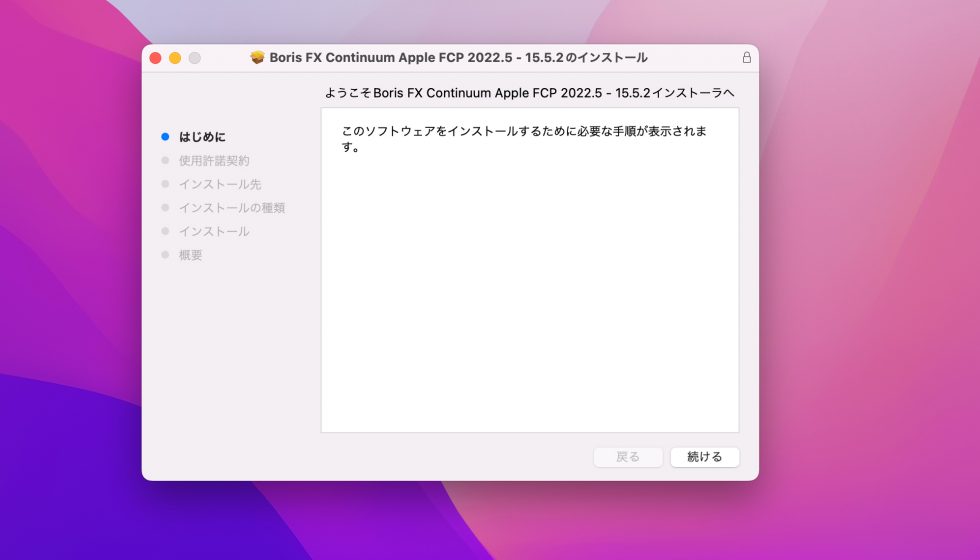Select the インストール先 step in sidebar
This screenshot has height=560, width=980.
pyautogui.click(x=220, y=184)
